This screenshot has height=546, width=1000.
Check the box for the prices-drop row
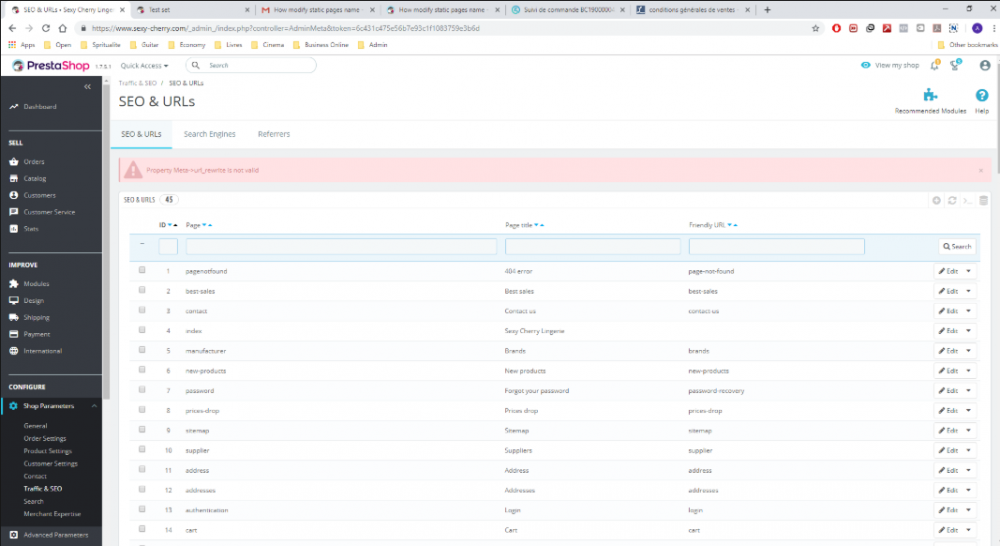[142, 410]
